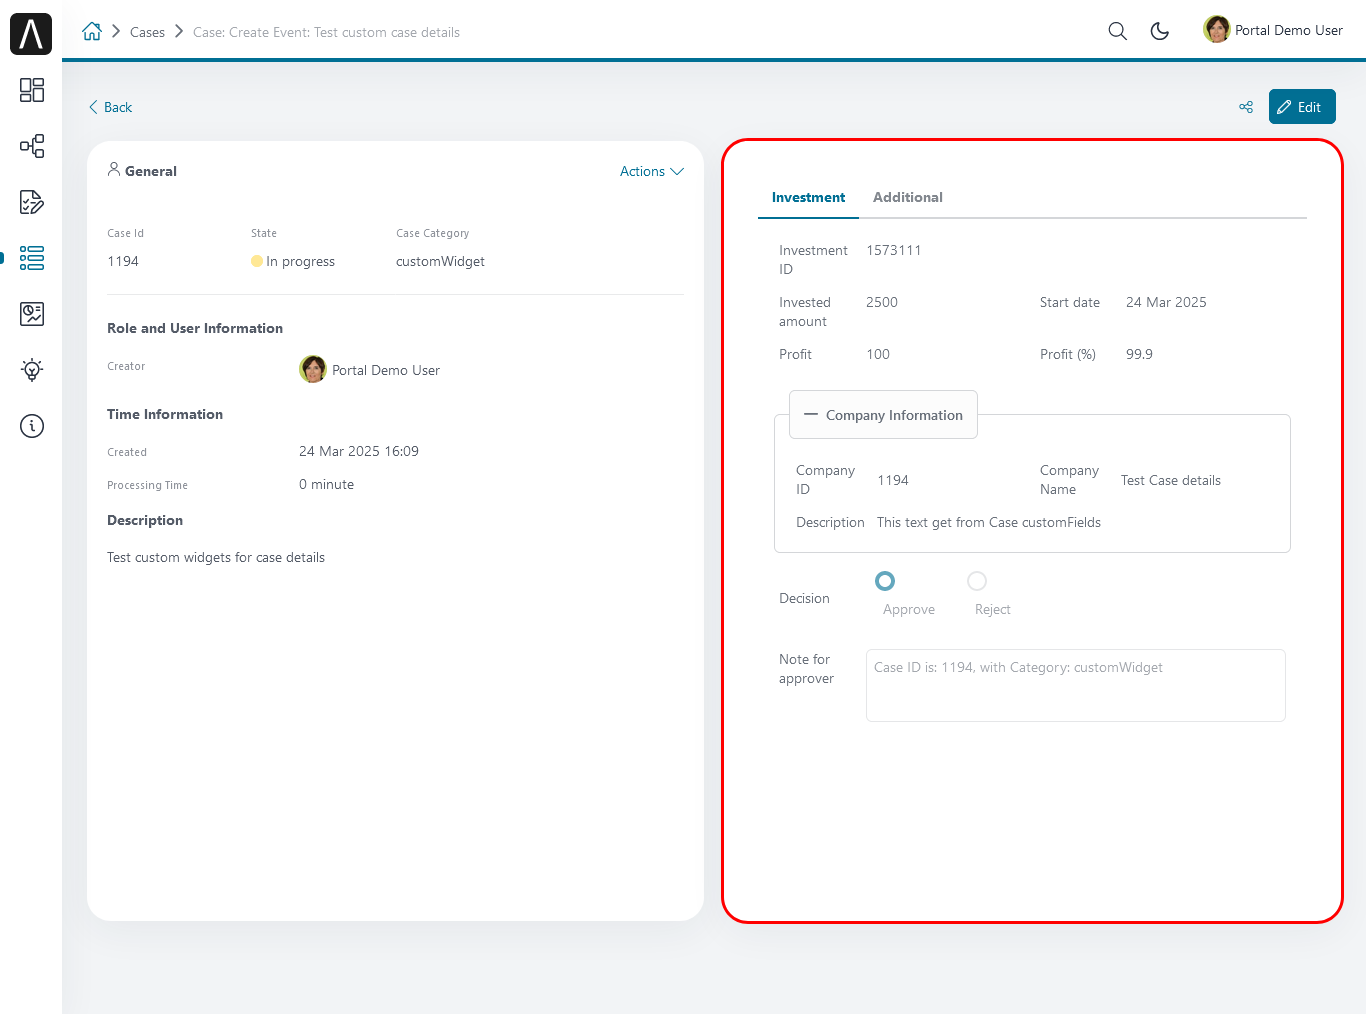Image resolution: width=1366 pixels, height=1014 pixels.
Task: Toggle dark mode moon icon
Action: point(1160,31)
